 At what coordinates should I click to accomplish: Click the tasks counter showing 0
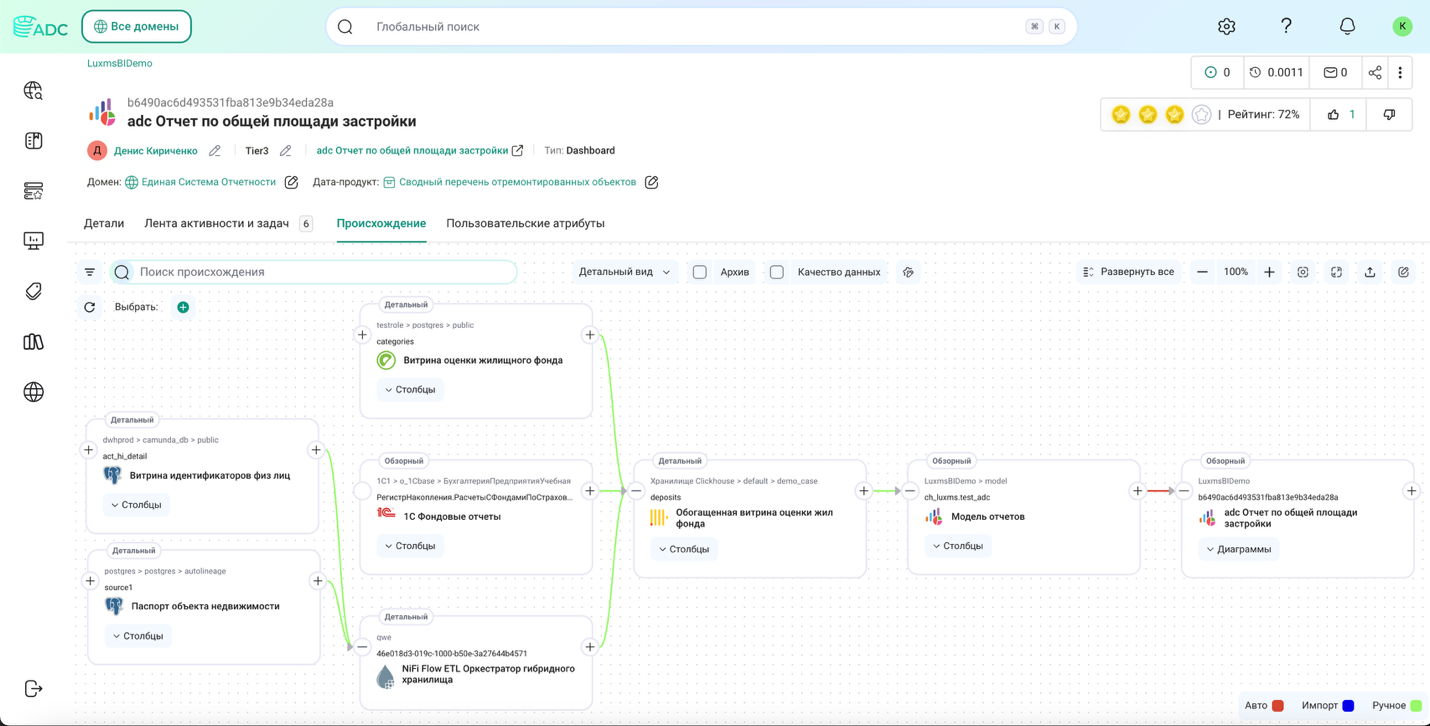(x=1217, y=73)
